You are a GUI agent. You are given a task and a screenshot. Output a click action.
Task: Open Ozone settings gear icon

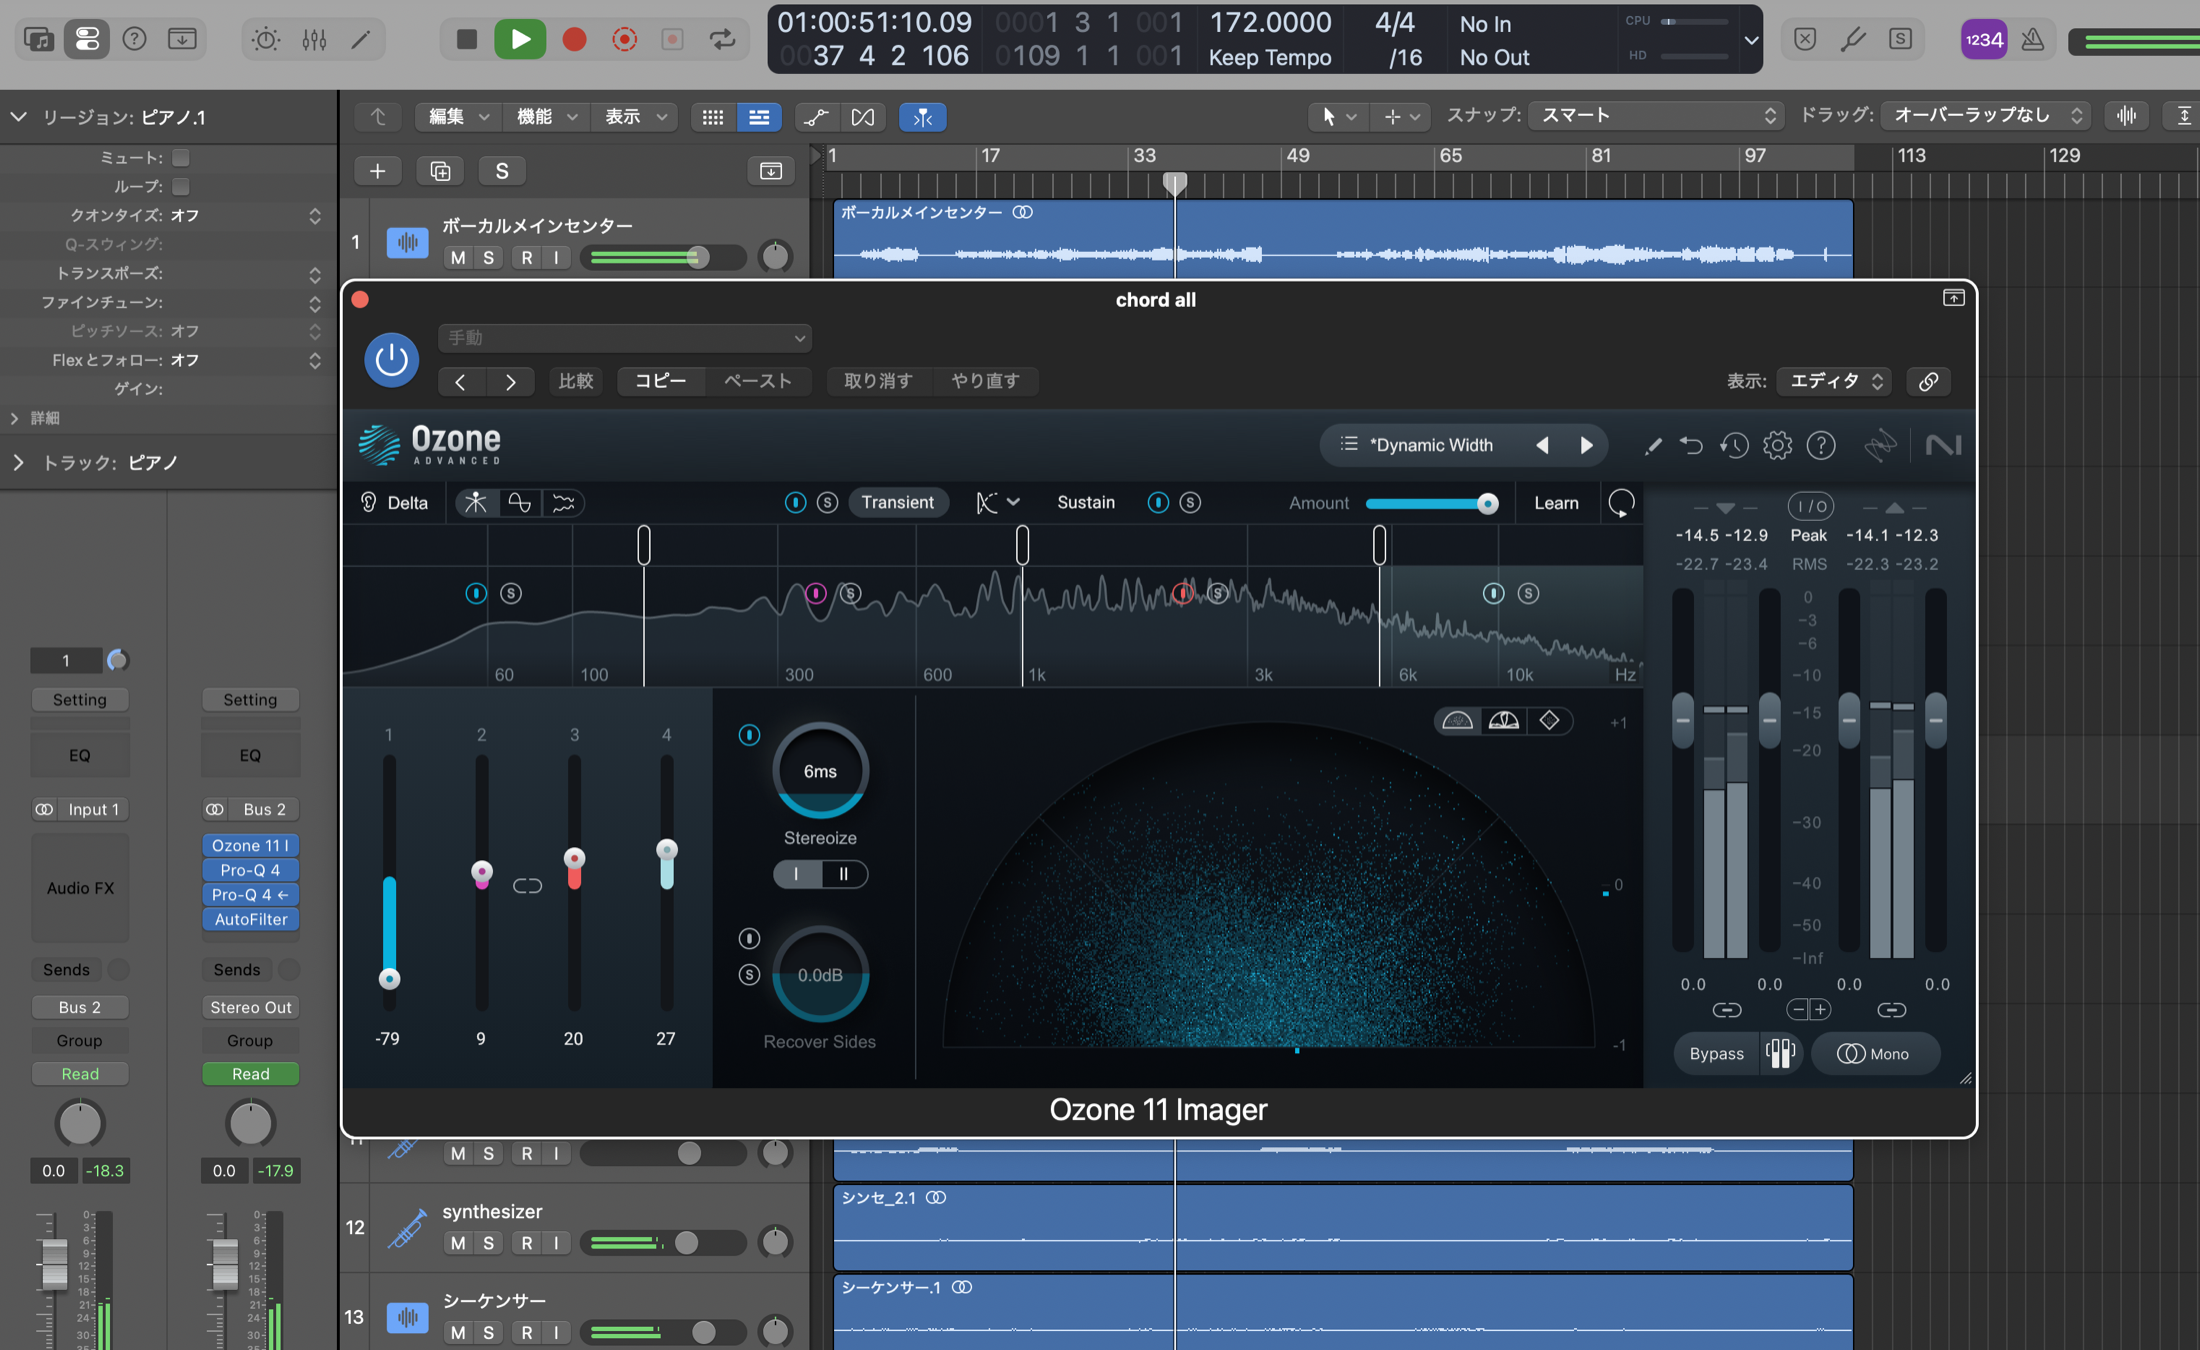(x=1777, y=445)
